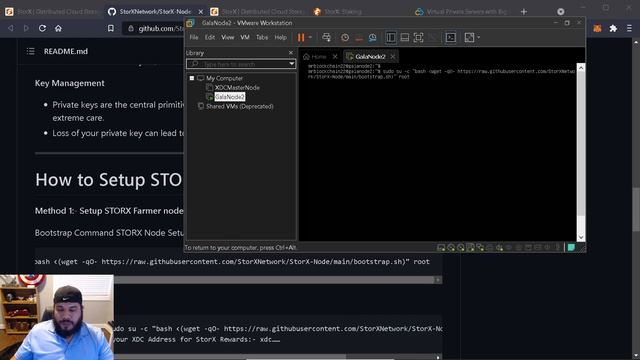Open the VMware VM menu
This screenshot has height=360, width=640.
pos(245,37)
